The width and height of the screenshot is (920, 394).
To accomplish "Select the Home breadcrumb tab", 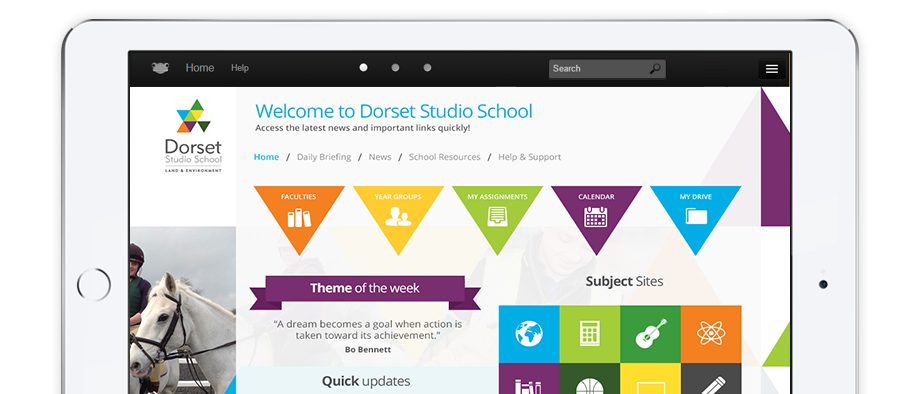I will coord(266,157).
